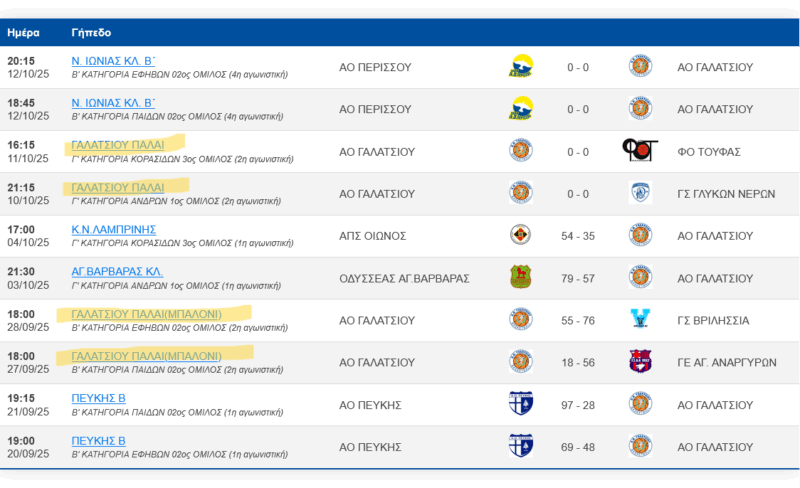Click the 54 - 35 match score
Image resolution: width=800 pixels, height=488 pixels.
click(x=577, y=235)
